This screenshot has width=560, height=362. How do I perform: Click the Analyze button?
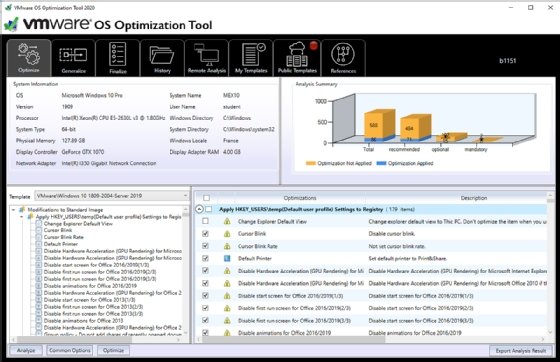(x=26, y=350)
